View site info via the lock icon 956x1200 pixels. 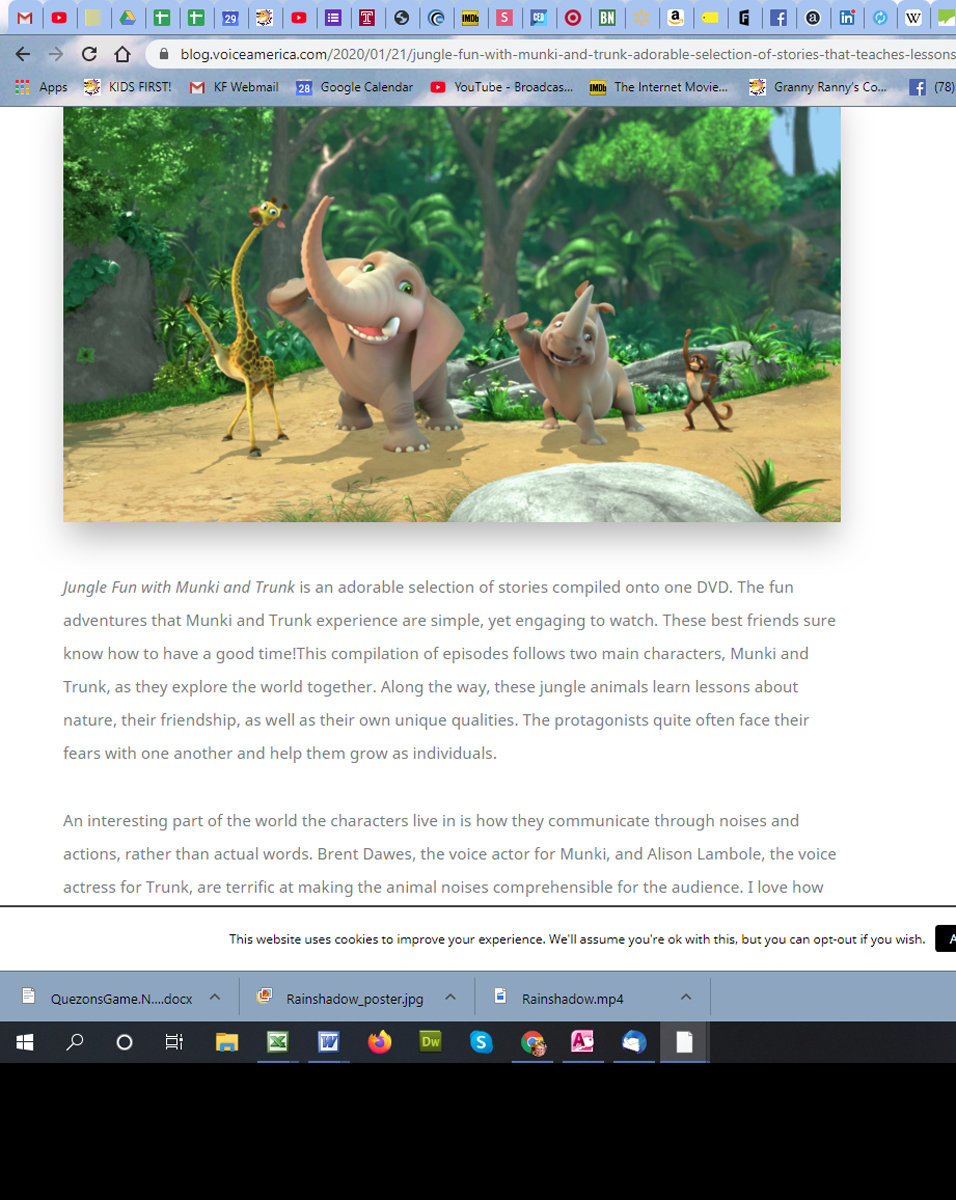[164, 54]
